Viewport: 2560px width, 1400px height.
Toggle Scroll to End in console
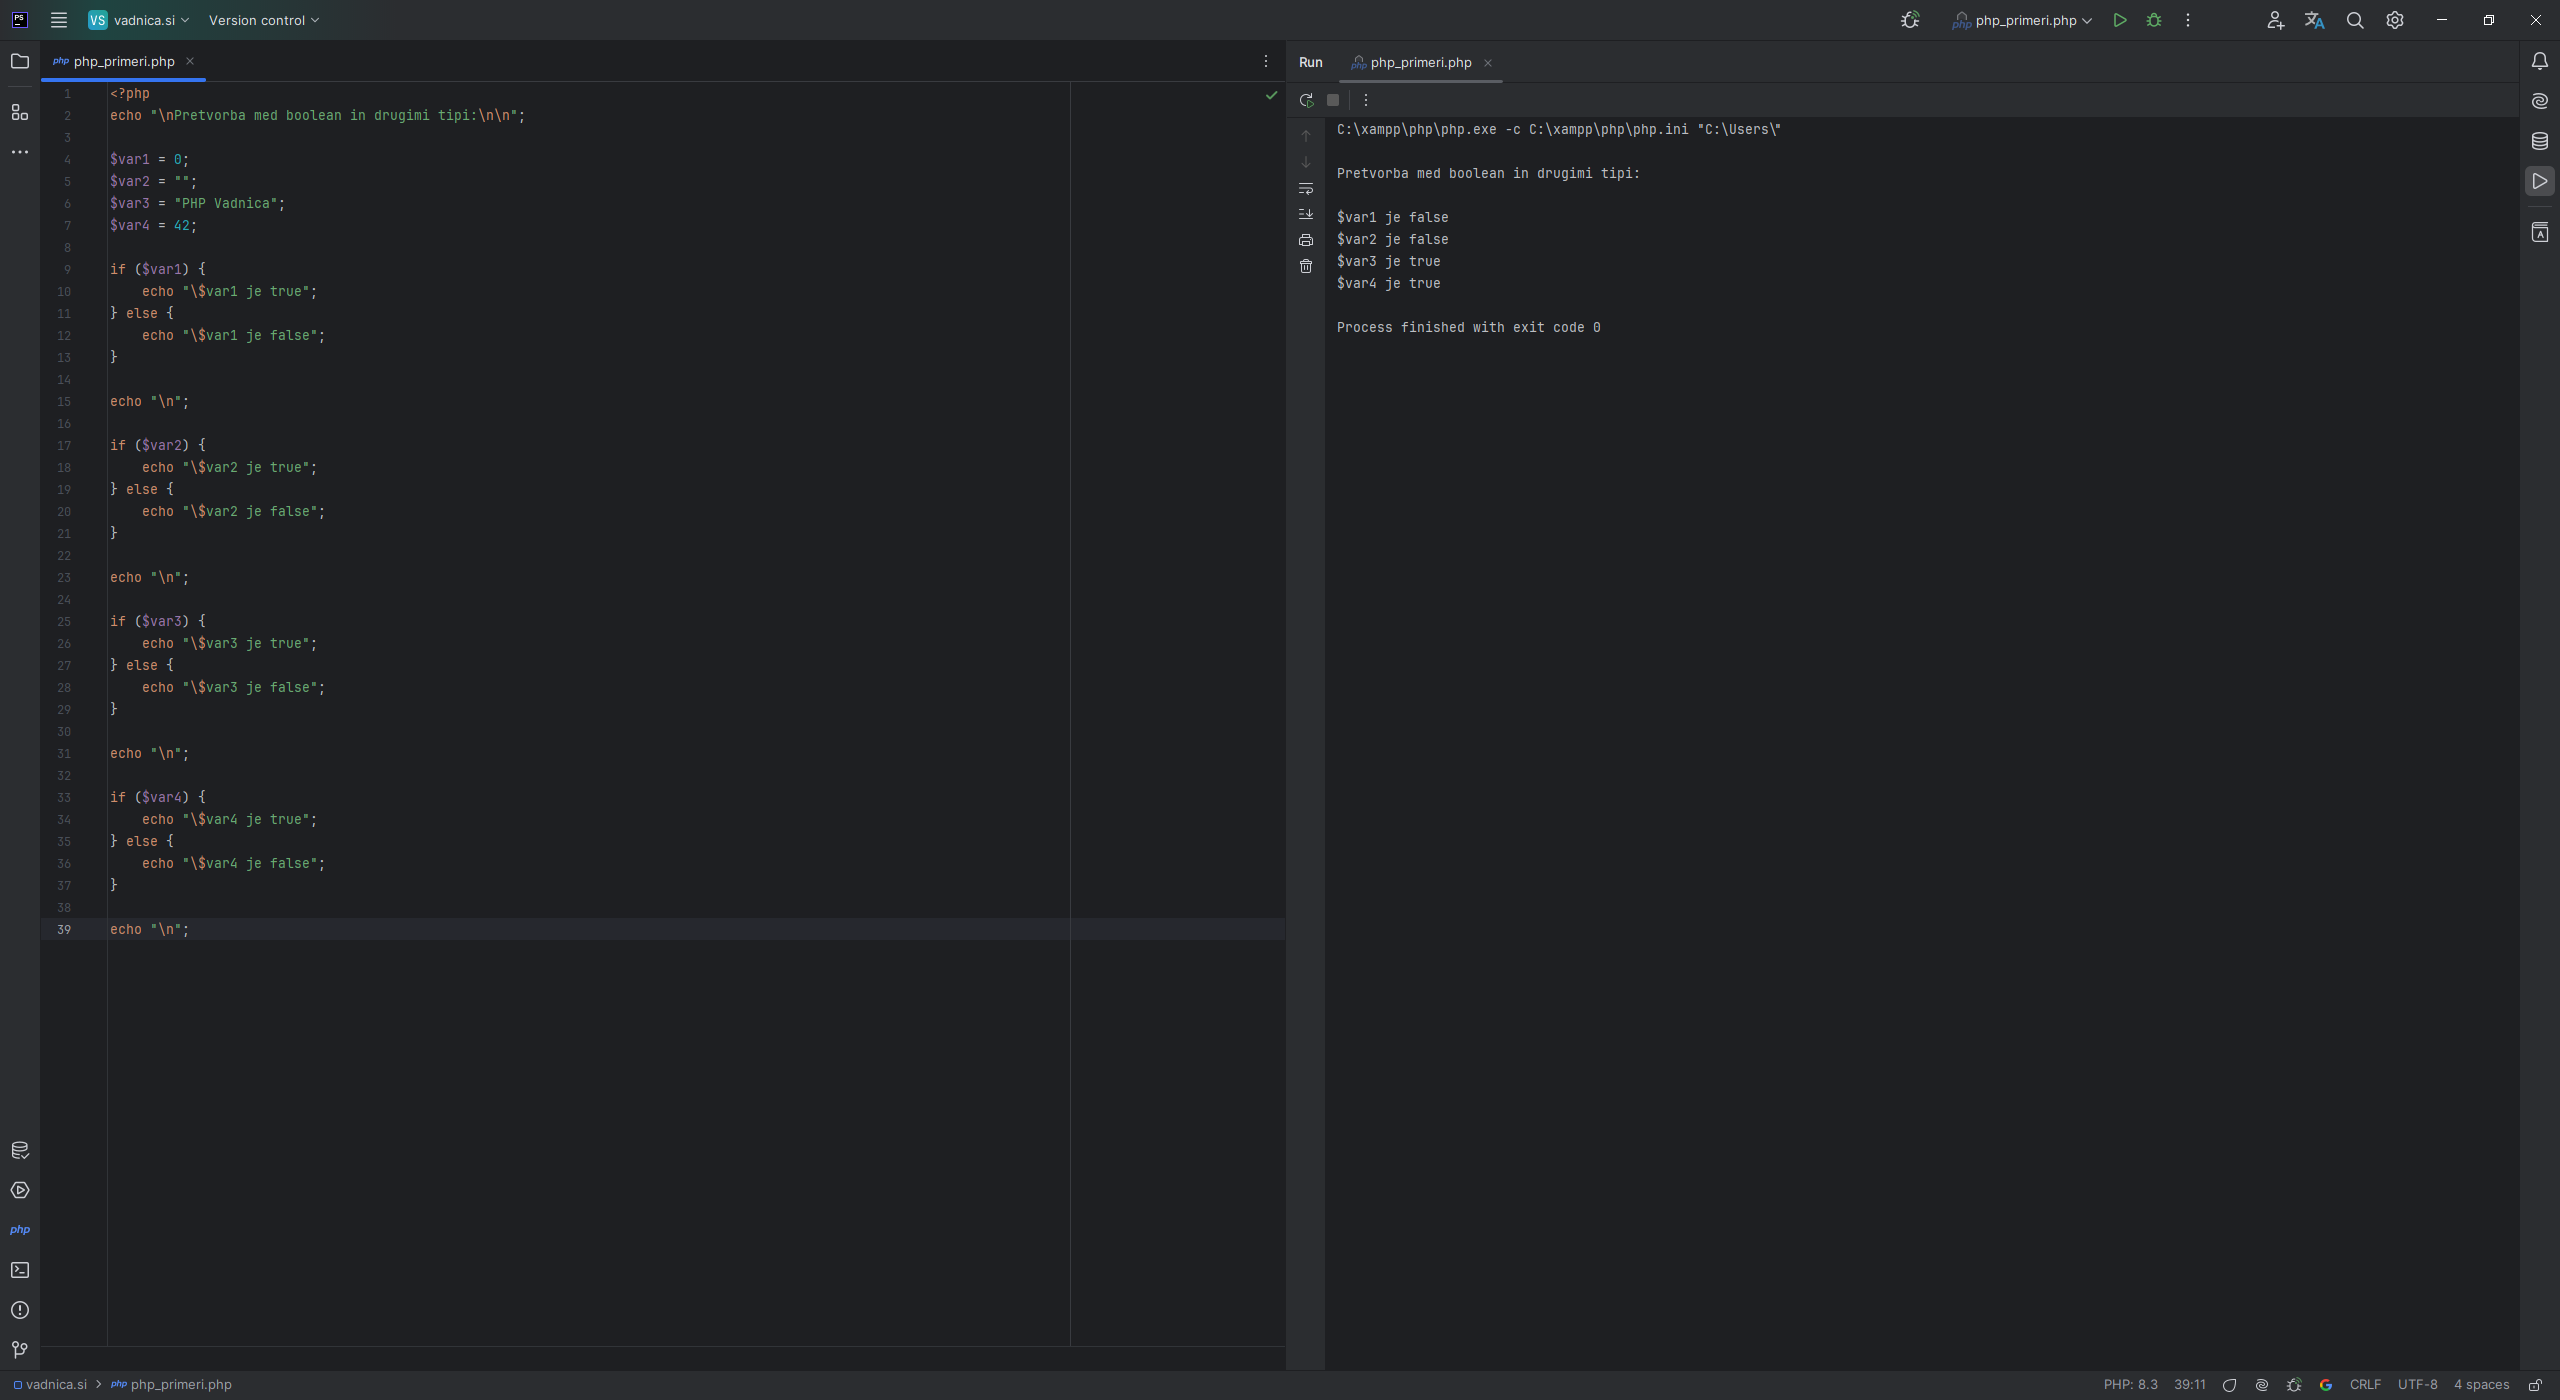point(1306,215)
